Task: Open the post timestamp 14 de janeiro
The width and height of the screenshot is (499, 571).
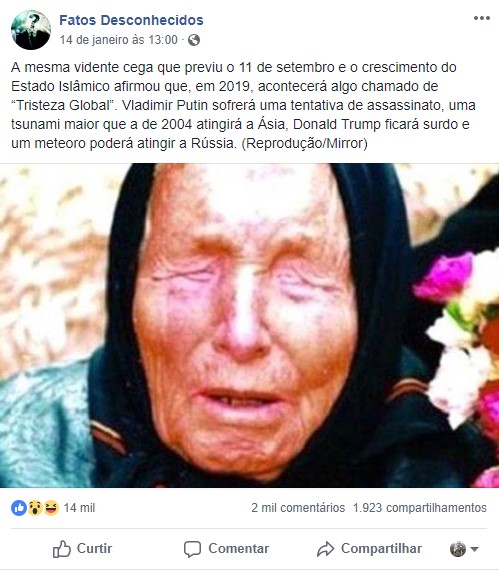Action: tap(119, 40)
